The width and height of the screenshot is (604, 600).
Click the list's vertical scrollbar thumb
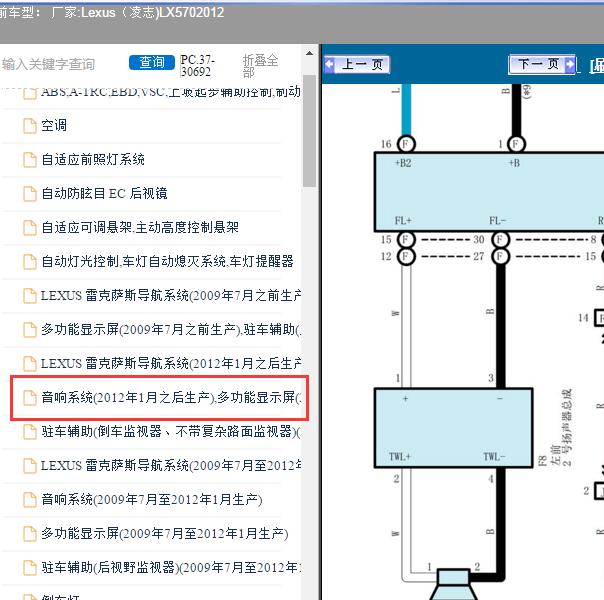click(x=309, y=131)
